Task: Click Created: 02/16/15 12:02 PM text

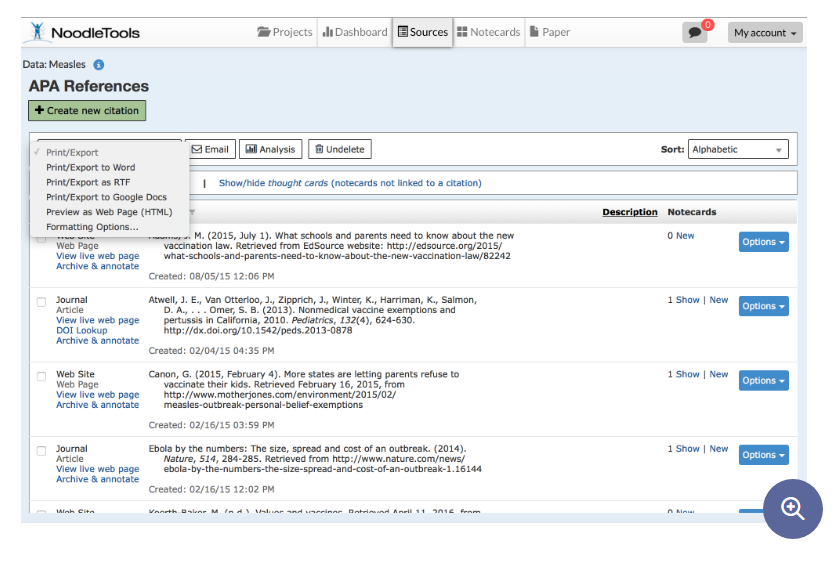Action: coord(211,489)
